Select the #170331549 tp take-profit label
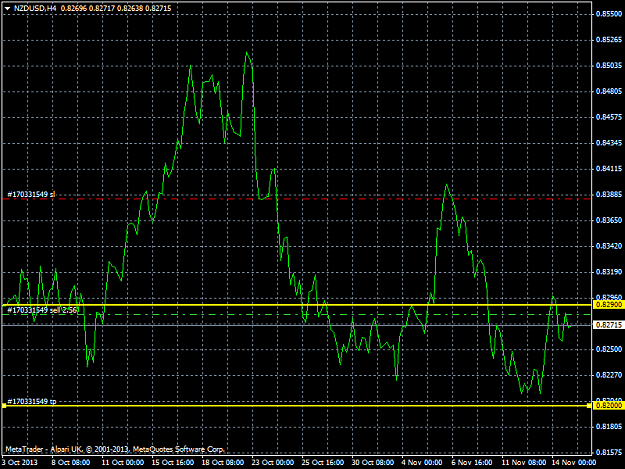625x469 pixels. point(32,401)
